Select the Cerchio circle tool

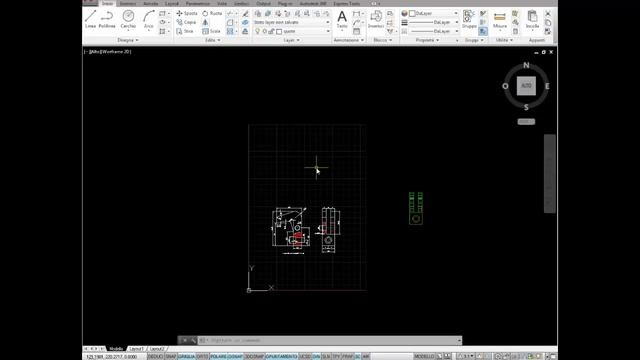pos(128,19)
